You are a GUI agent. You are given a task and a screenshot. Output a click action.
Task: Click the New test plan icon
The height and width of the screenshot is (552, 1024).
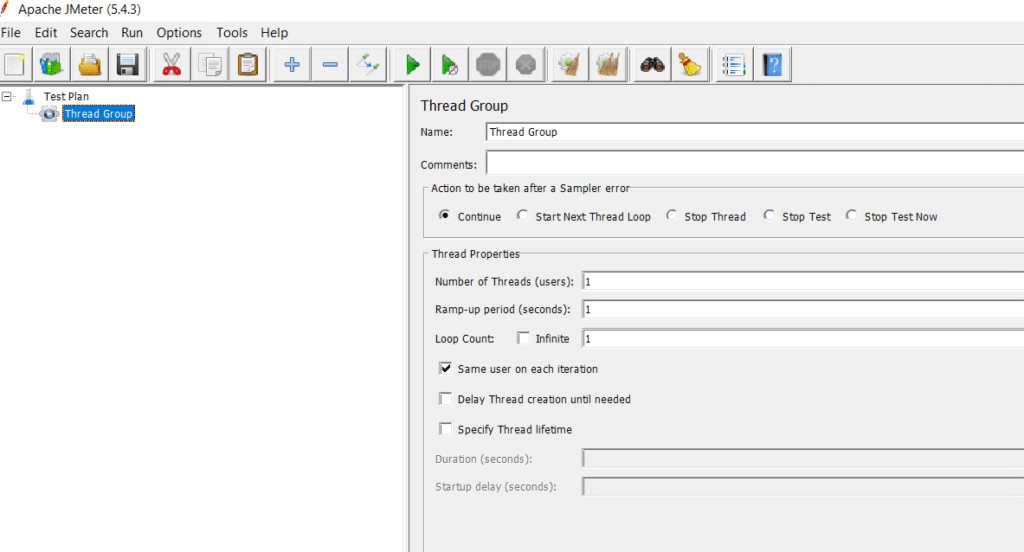pos(14,65)
